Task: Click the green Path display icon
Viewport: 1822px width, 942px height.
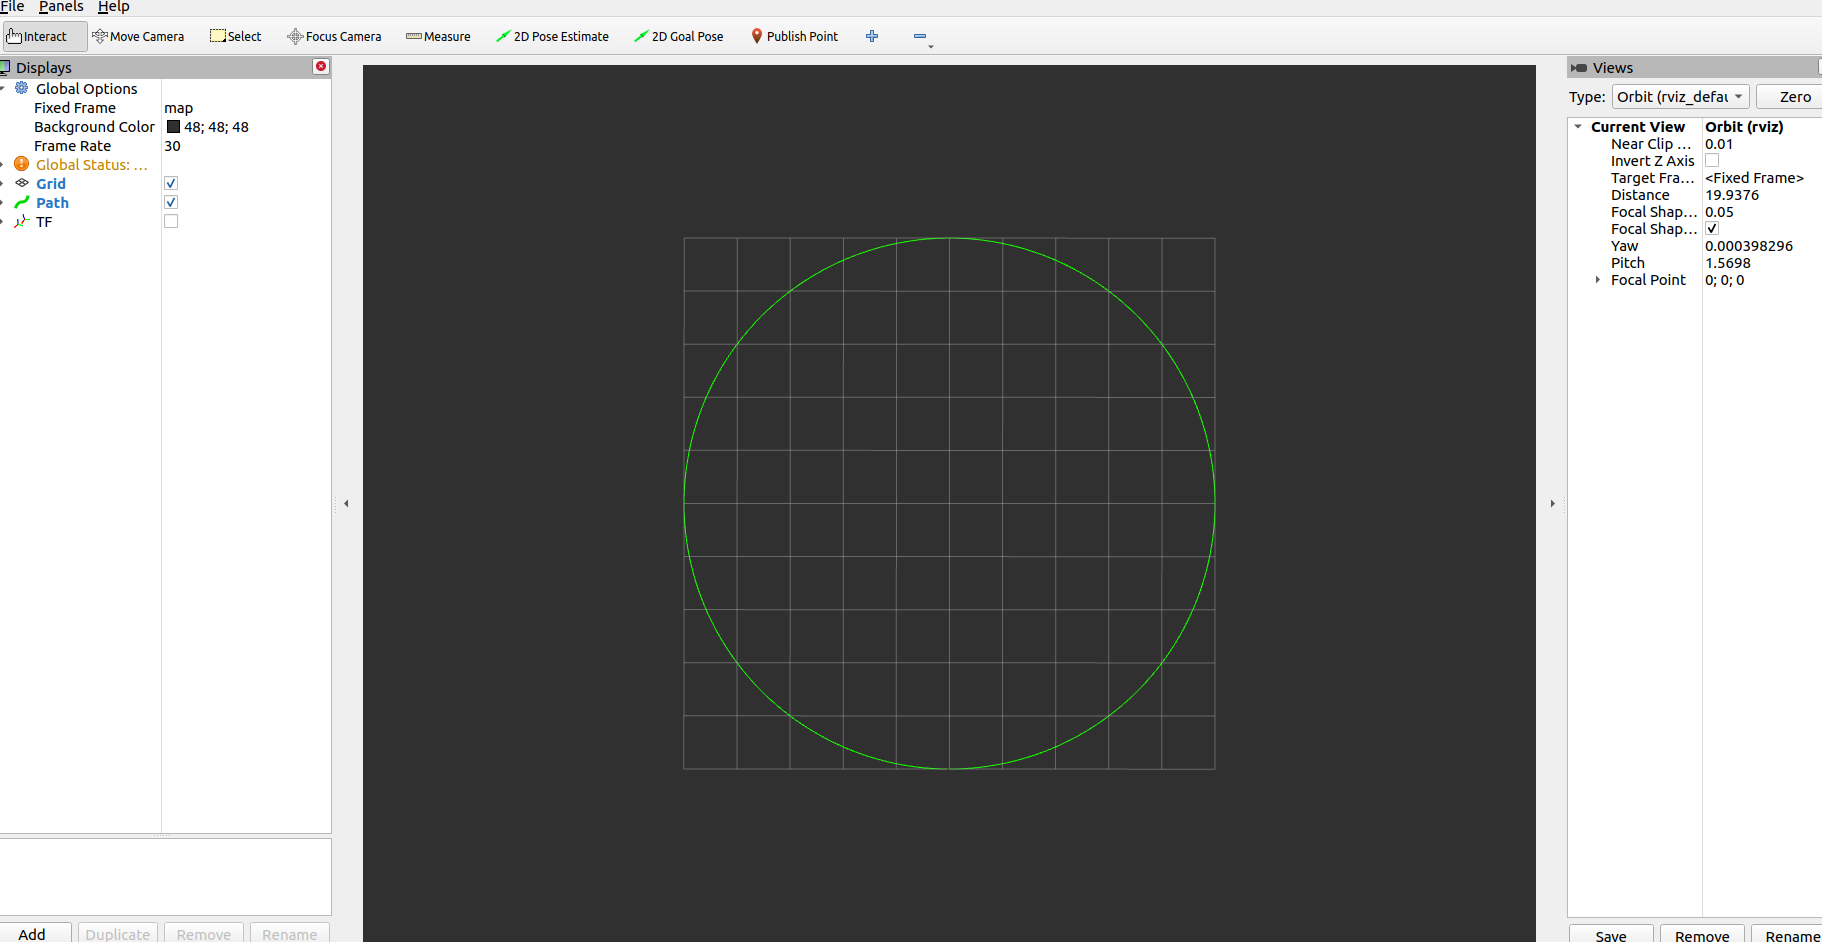Action: 22,202
